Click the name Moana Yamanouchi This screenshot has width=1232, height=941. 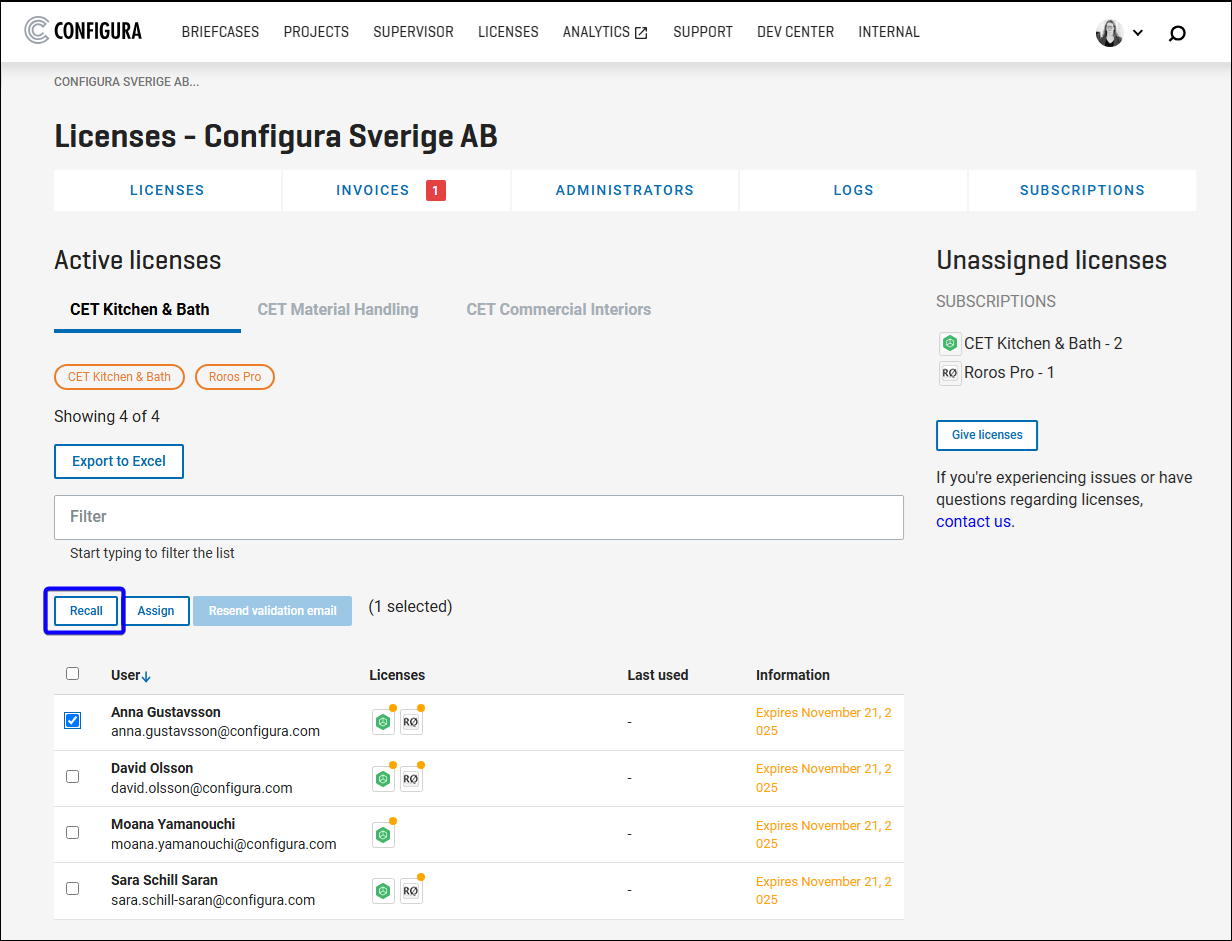tap(173, 824)
